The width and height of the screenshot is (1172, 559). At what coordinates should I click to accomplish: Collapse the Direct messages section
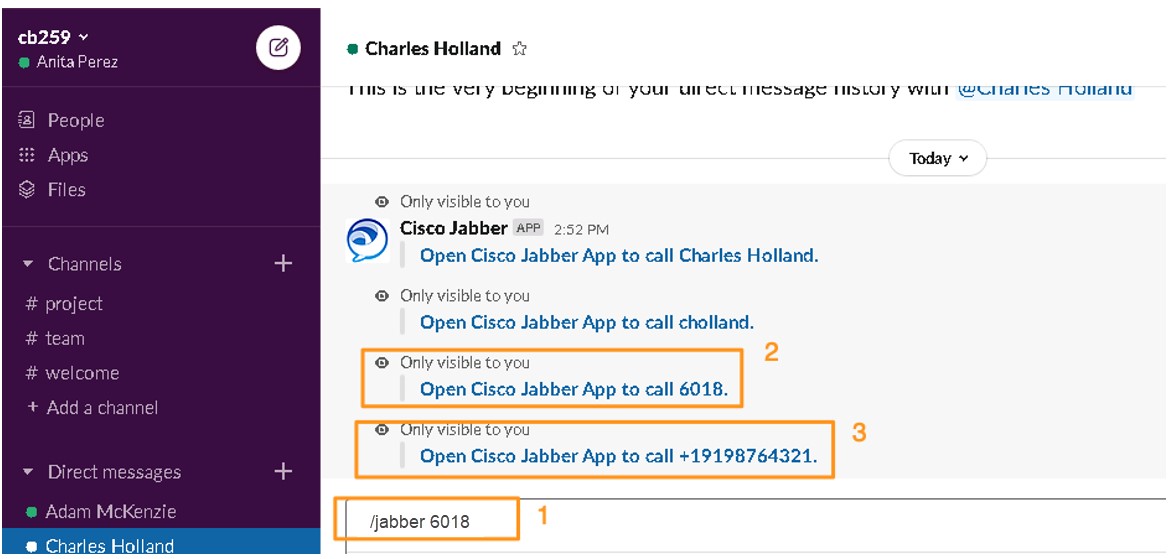tap(28, 472)
